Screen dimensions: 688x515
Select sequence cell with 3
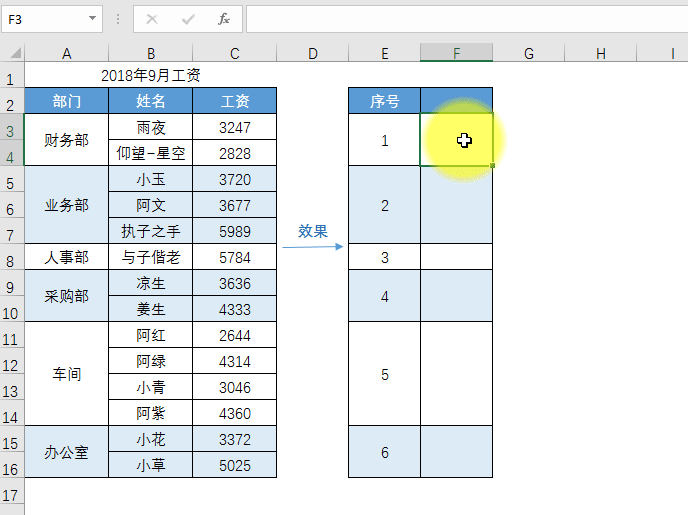point(384,257)
